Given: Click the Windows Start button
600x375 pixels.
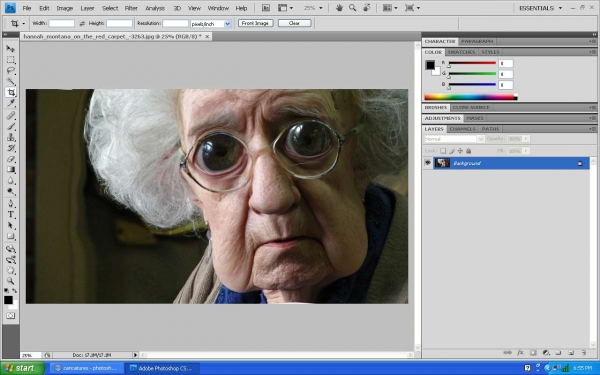Looking at the screenshot, I should pyautogui.click(x=22, y=368).
